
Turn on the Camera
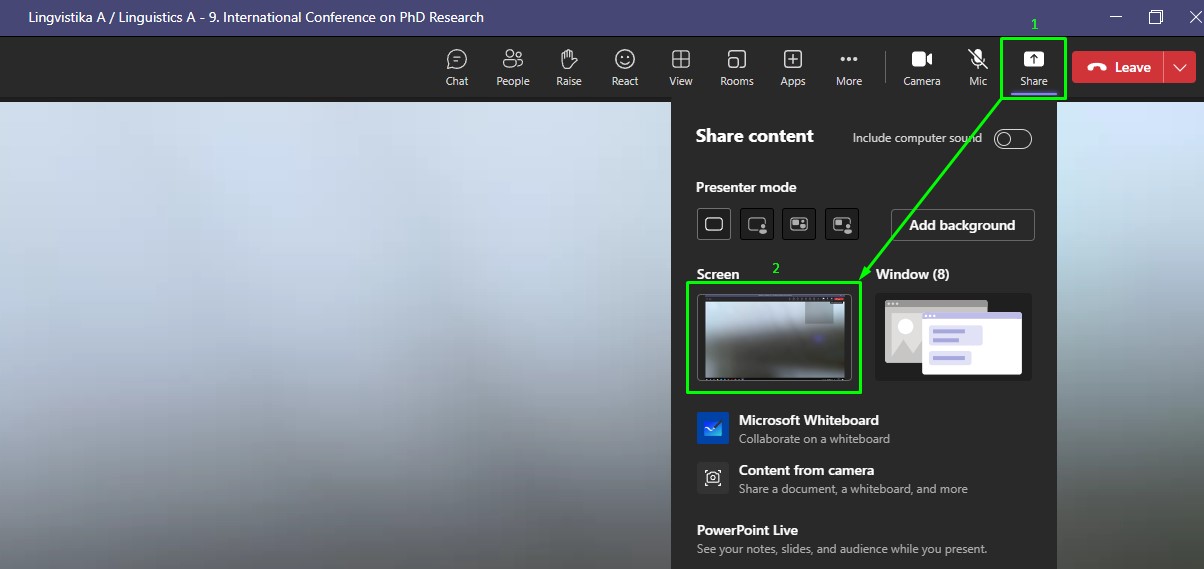(x=922, y=67)
